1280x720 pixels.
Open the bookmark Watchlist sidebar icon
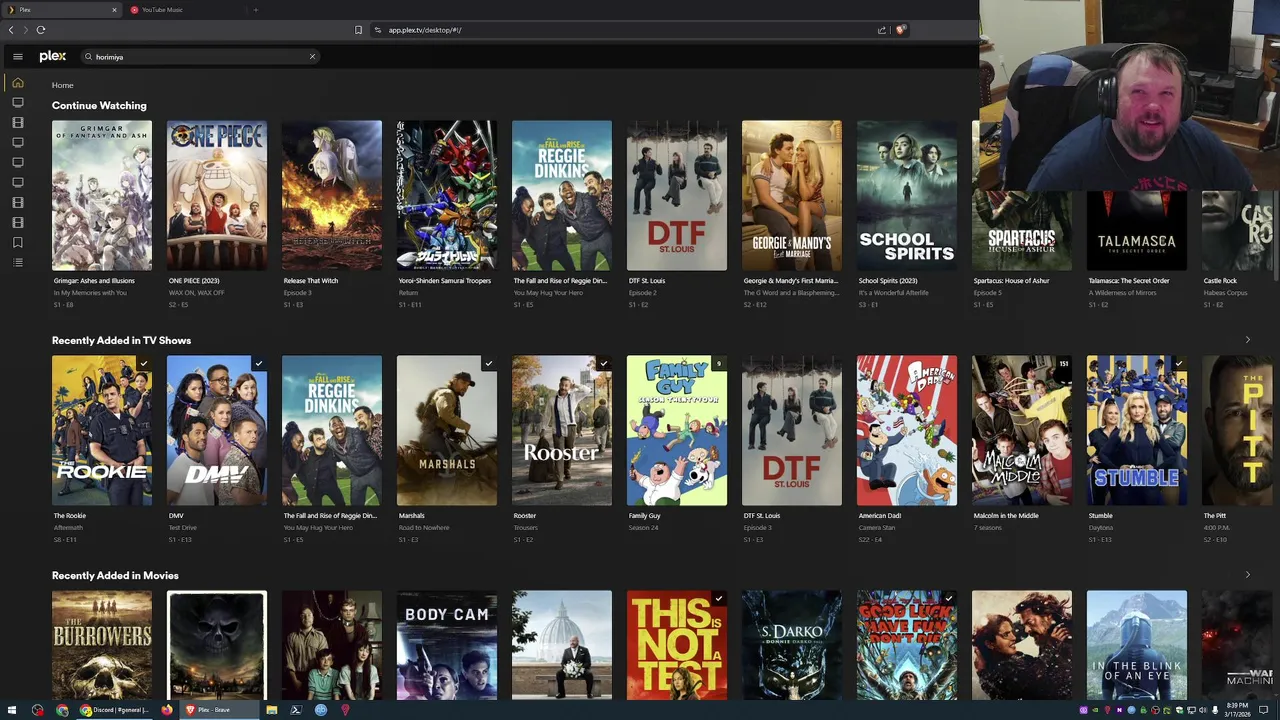click(17, 242)
